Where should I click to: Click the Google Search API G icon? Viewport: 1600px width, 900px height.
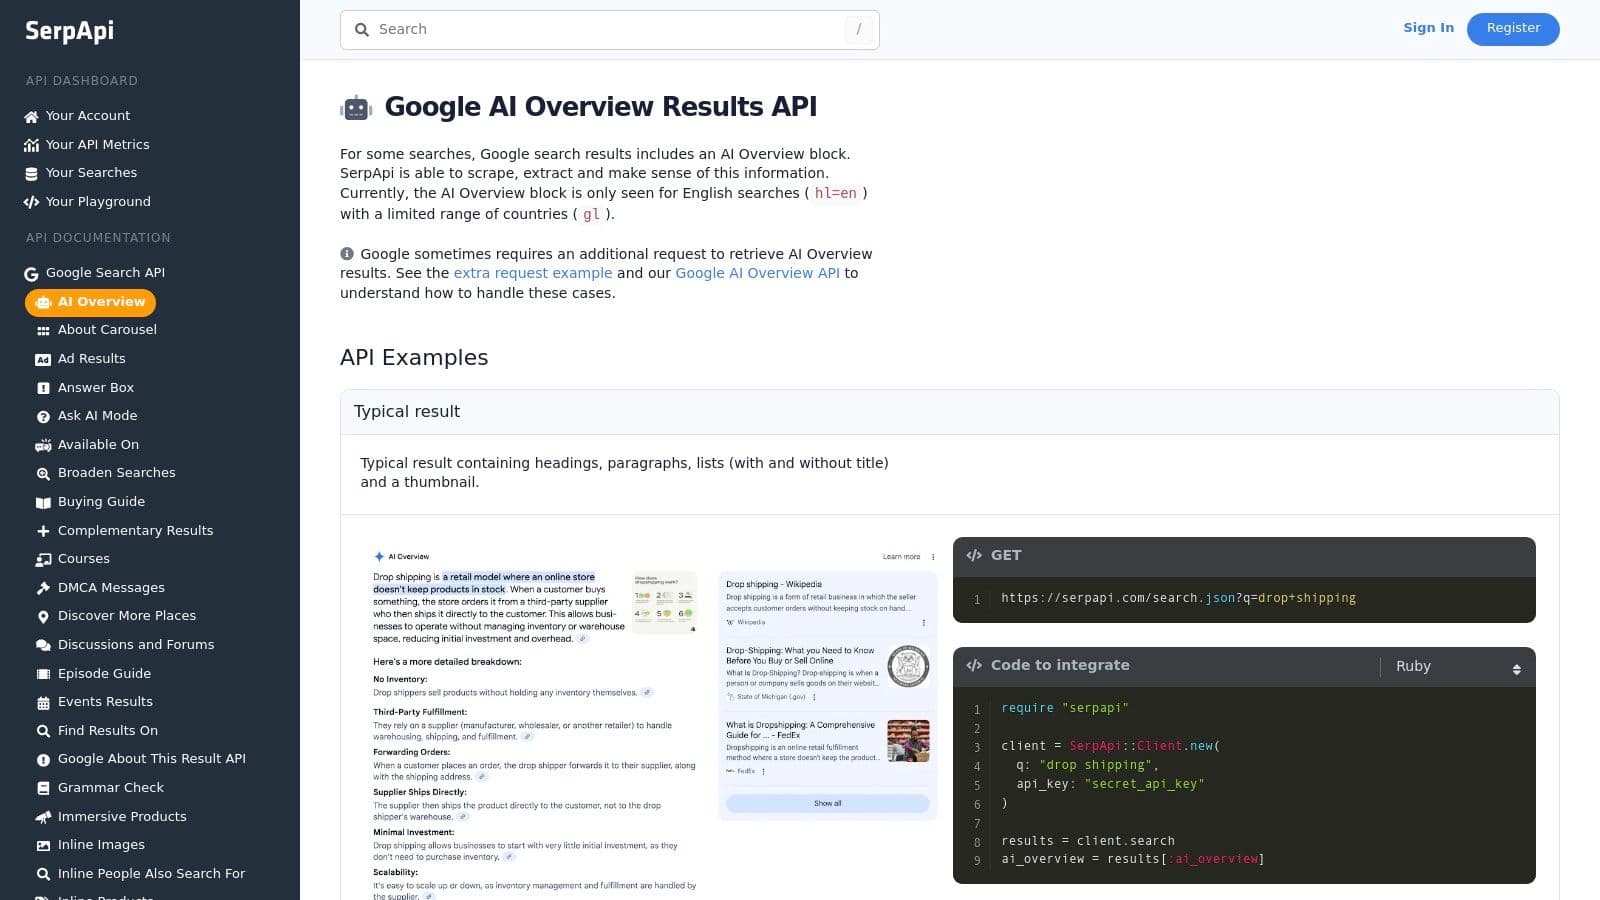click(x=32, y=273)
